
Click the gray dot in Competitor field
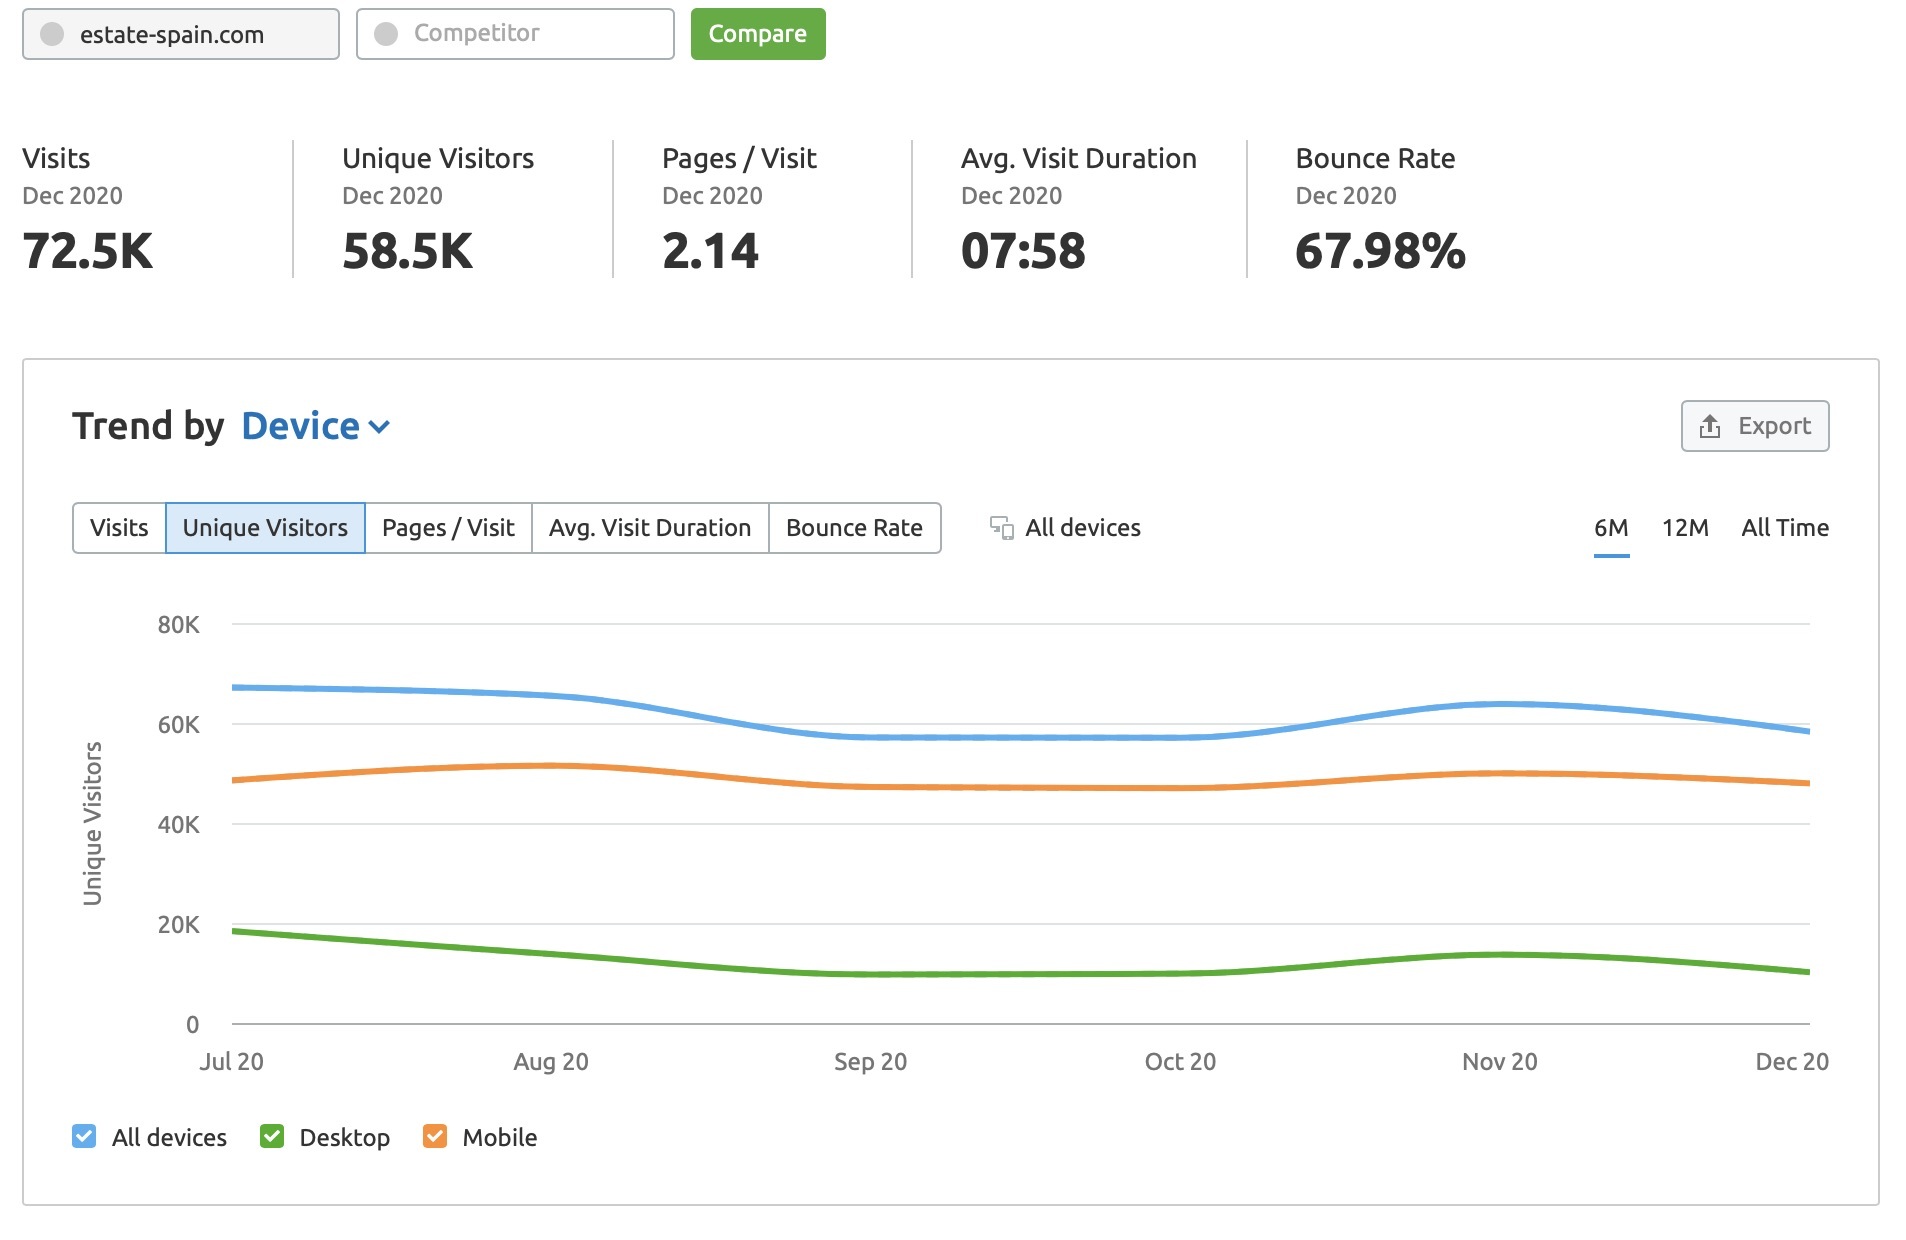pos(386,34)
